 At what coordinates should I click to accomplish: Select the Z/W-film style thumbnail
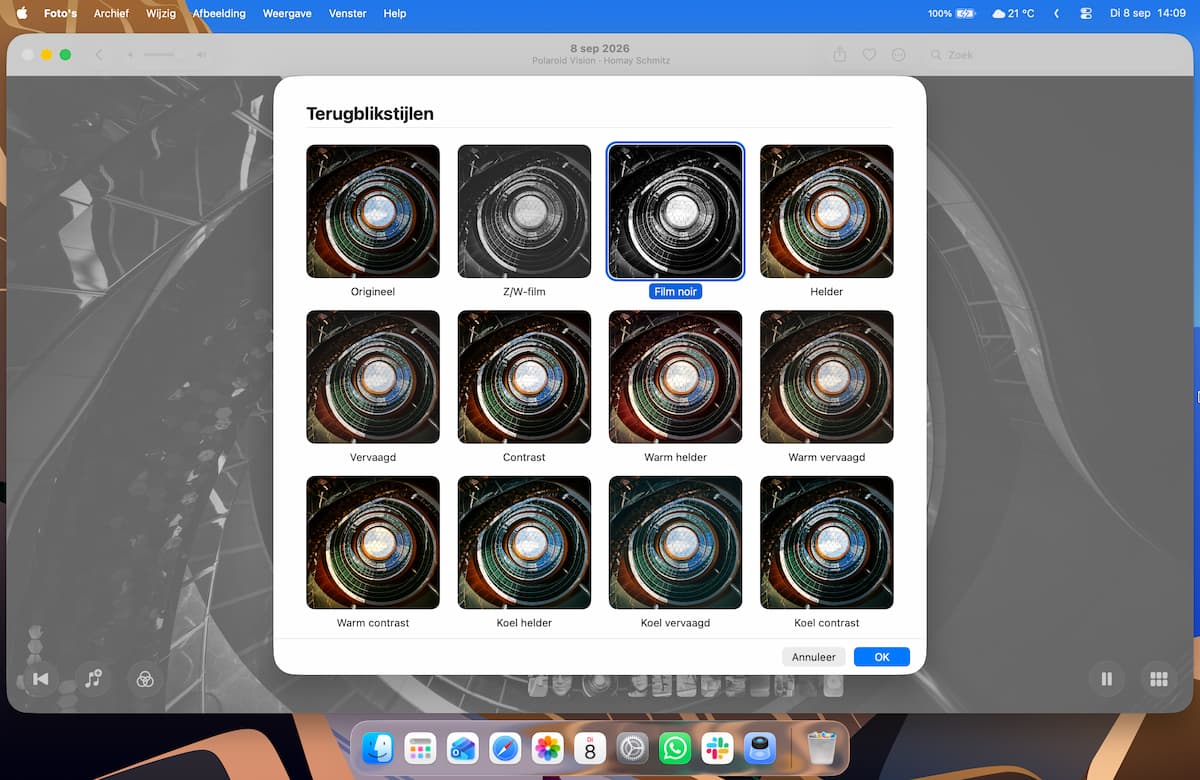pyautogui.click(x=524, y=212)
